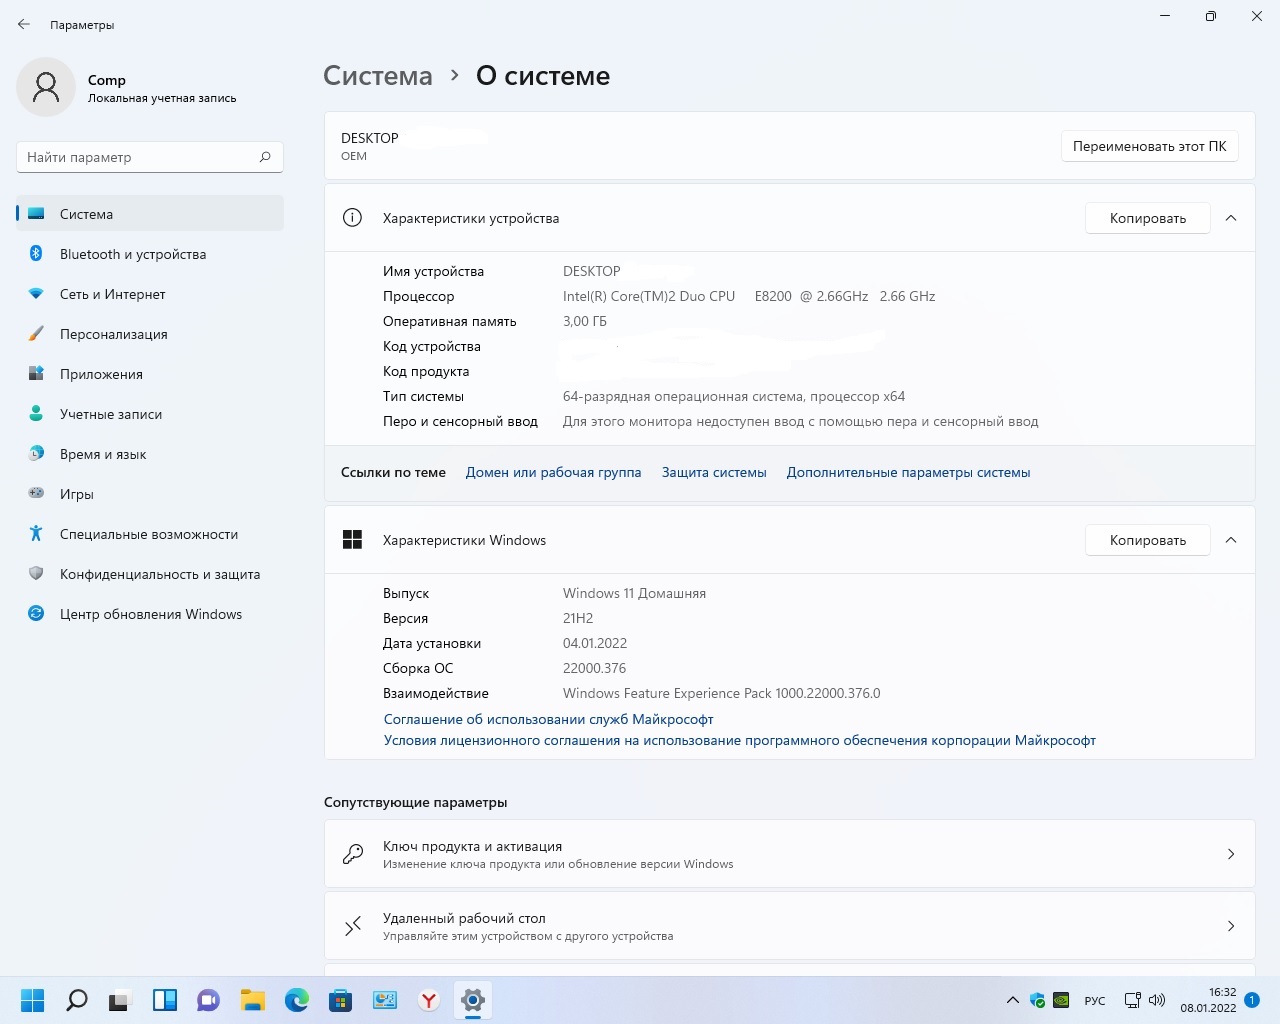Viewport: 1280px width, 1024px height.
Task: Click the Windows Start button
Action: pyautogui.click(x=33, y=1000)
